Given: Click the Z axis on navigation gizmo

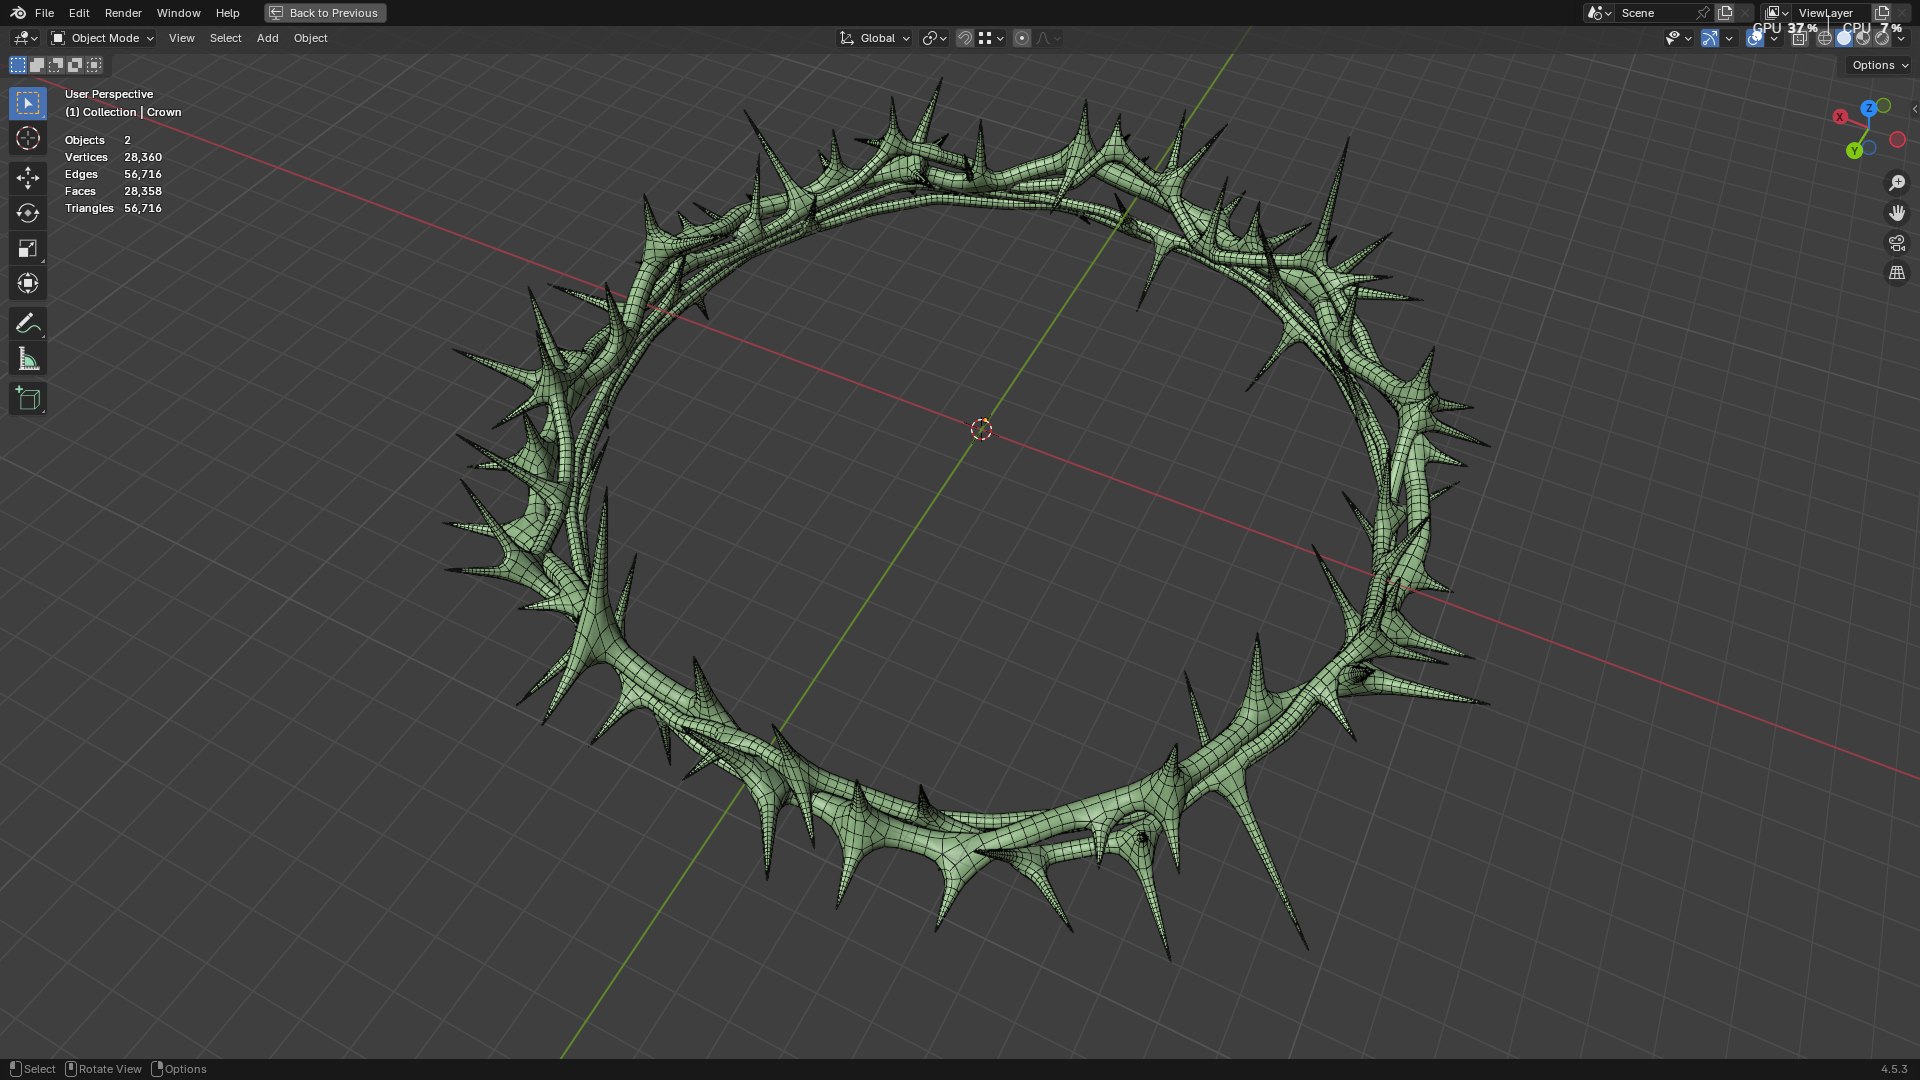Looking at the screenshot, I should (x=1868, y=108).
